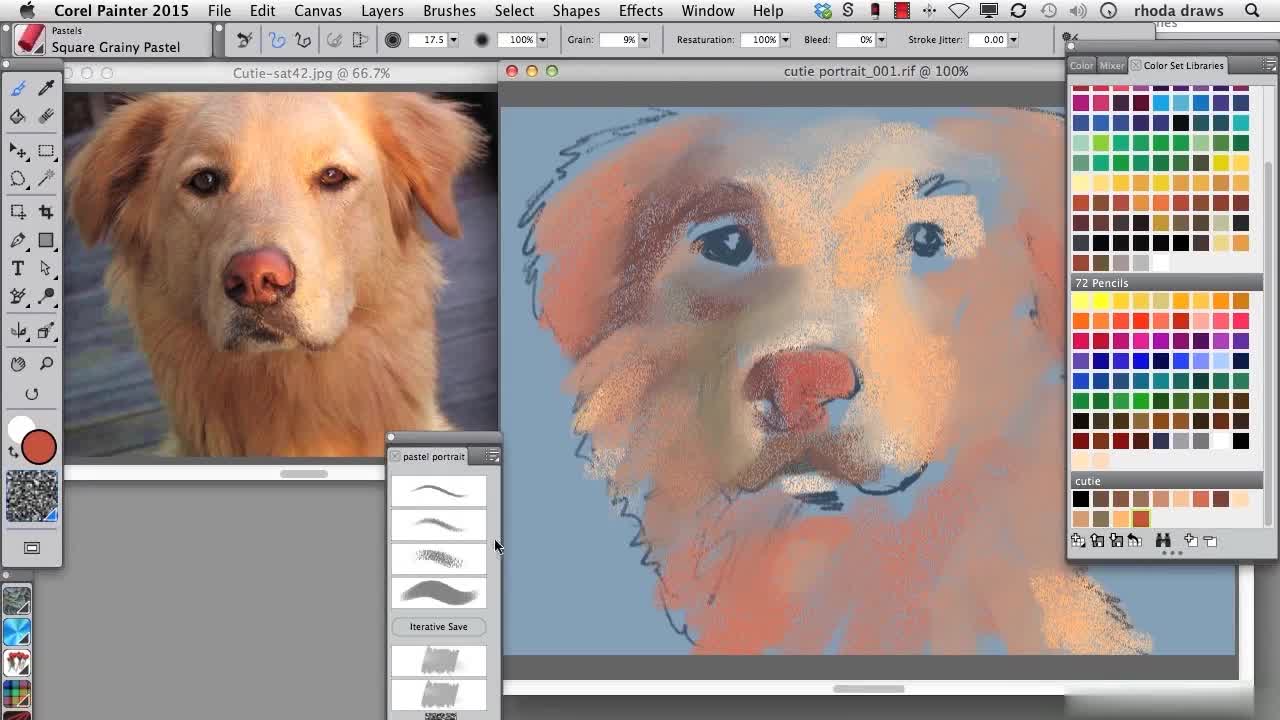Click the Reset tool icon in property bar

[244, 40]
